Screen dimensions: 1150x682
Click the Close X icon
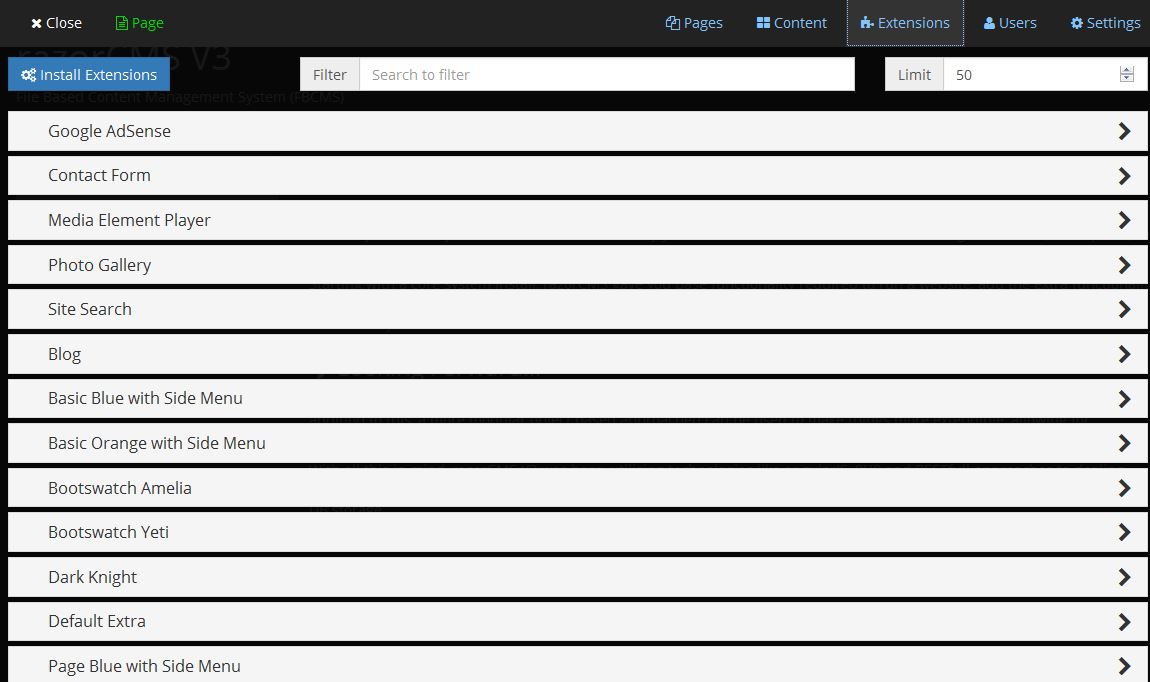(x=36, y=23)
